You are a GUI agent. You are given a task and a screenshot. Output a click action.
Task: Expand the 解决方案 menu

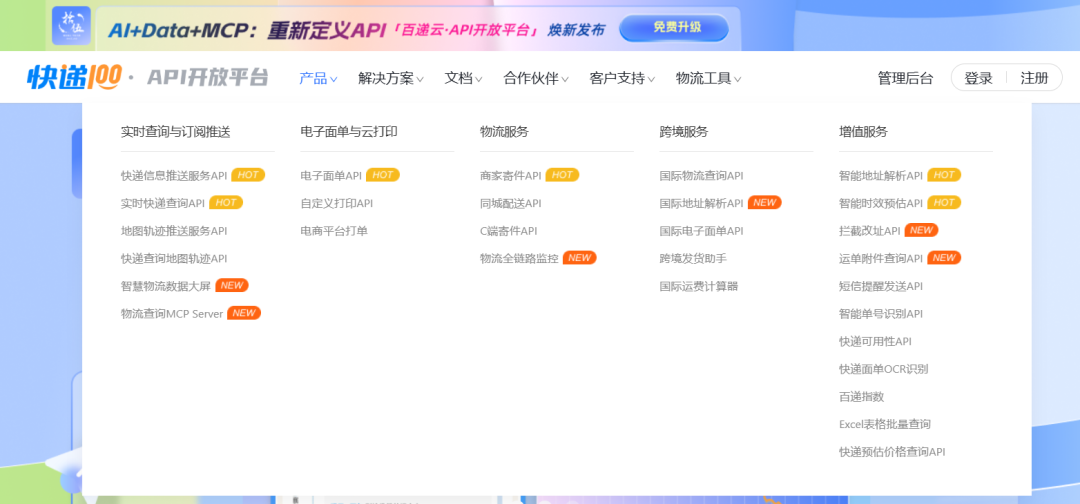click(391, 78)
